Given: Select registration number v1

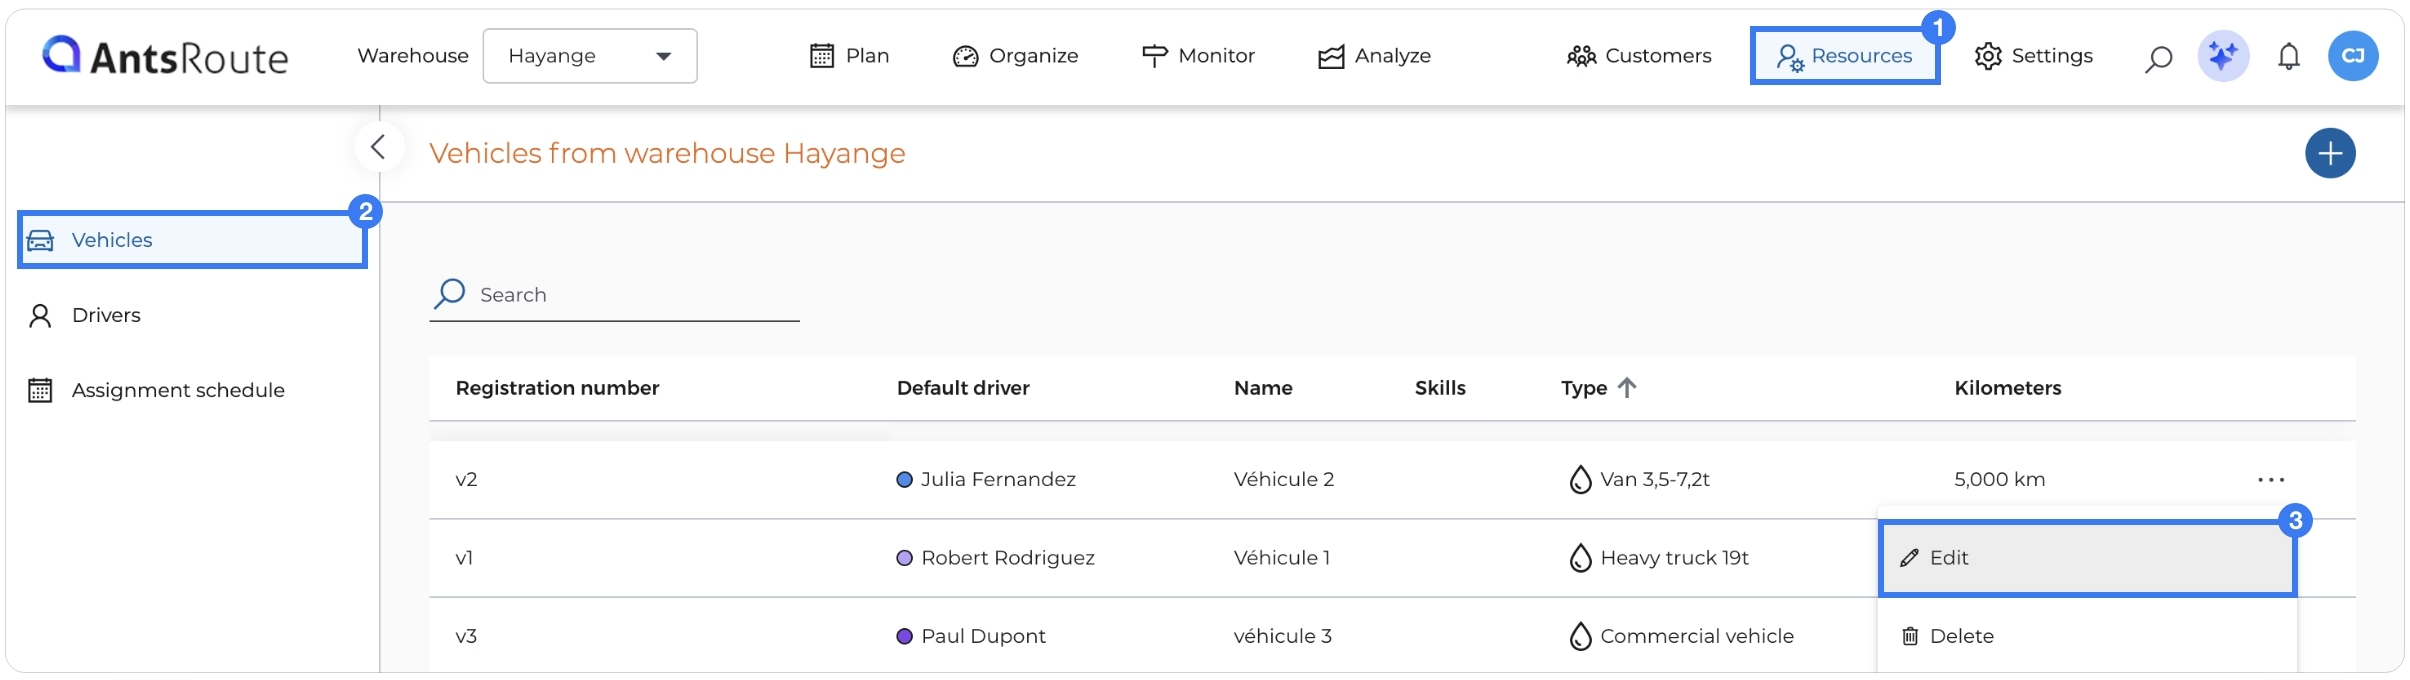Looking at the screenshot, I should (464, 558).
